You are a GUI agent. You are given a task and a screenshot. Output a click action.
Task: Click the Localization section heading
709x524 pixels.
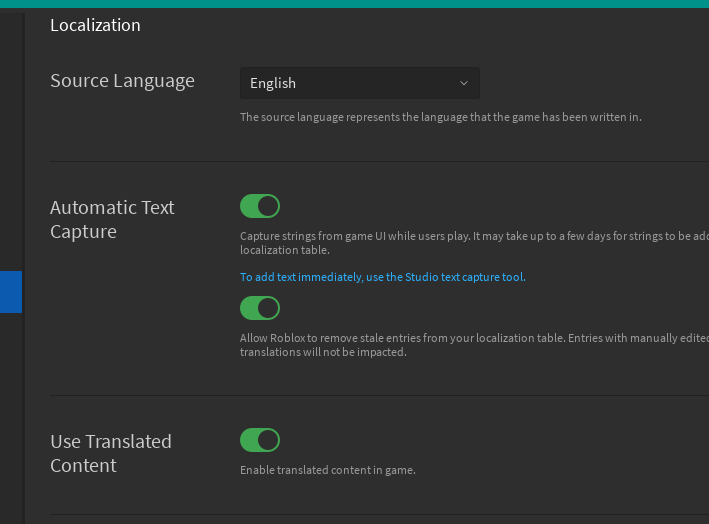coord(95,25)
